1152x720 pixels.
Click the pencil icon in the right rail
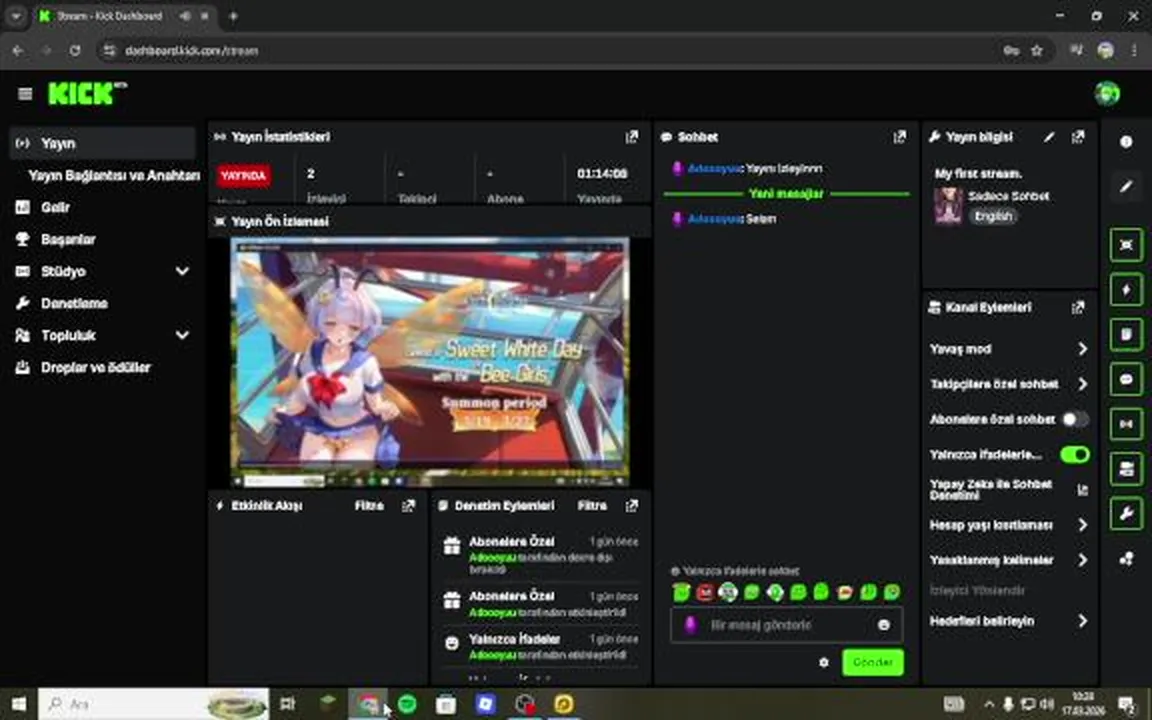click(1126, 187)
